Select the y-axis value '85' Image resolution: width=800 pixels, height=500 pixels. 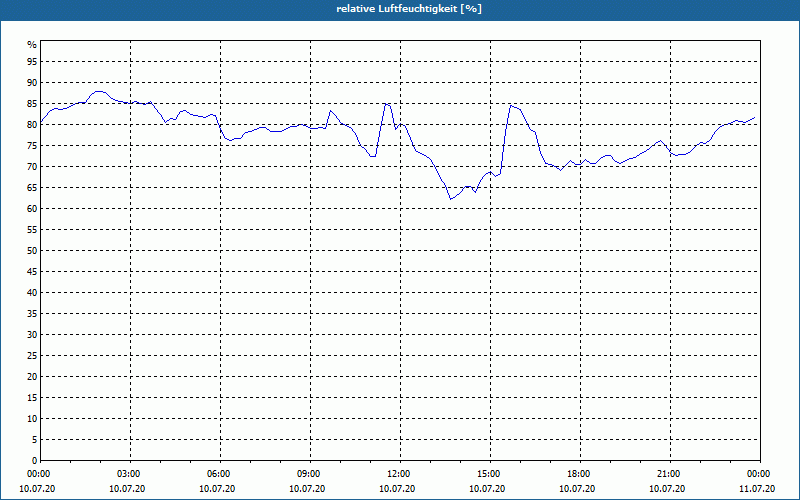(32, 104)
